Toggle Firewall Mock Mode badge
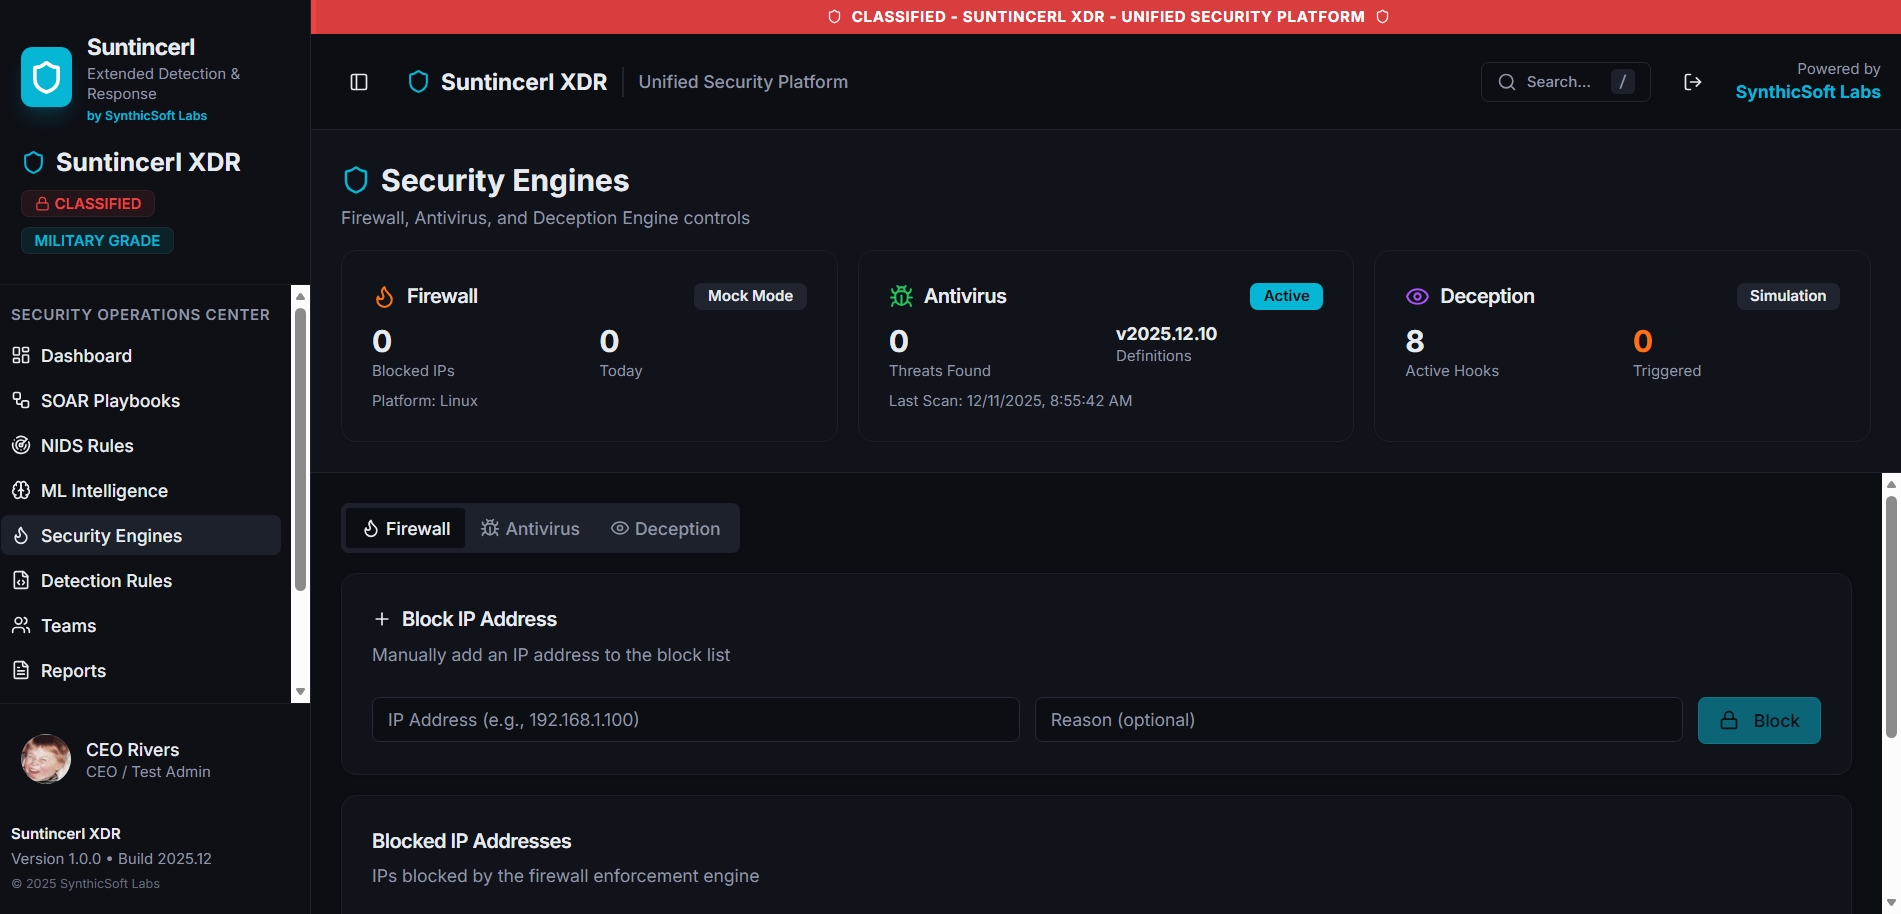This screenshot has height=914, width=1901. click(x=749, y=296)
